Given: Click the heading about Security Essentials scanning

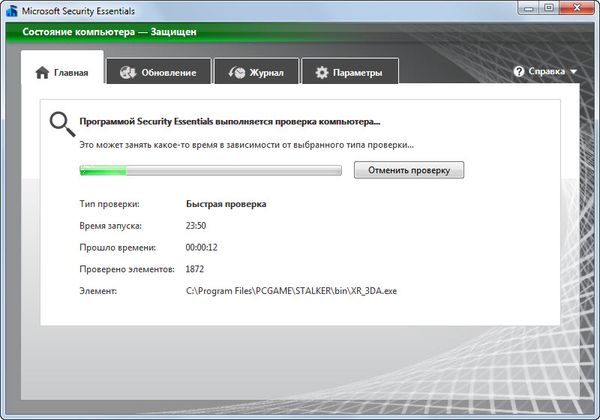Looking at the screenshot, I should [230, 122].
